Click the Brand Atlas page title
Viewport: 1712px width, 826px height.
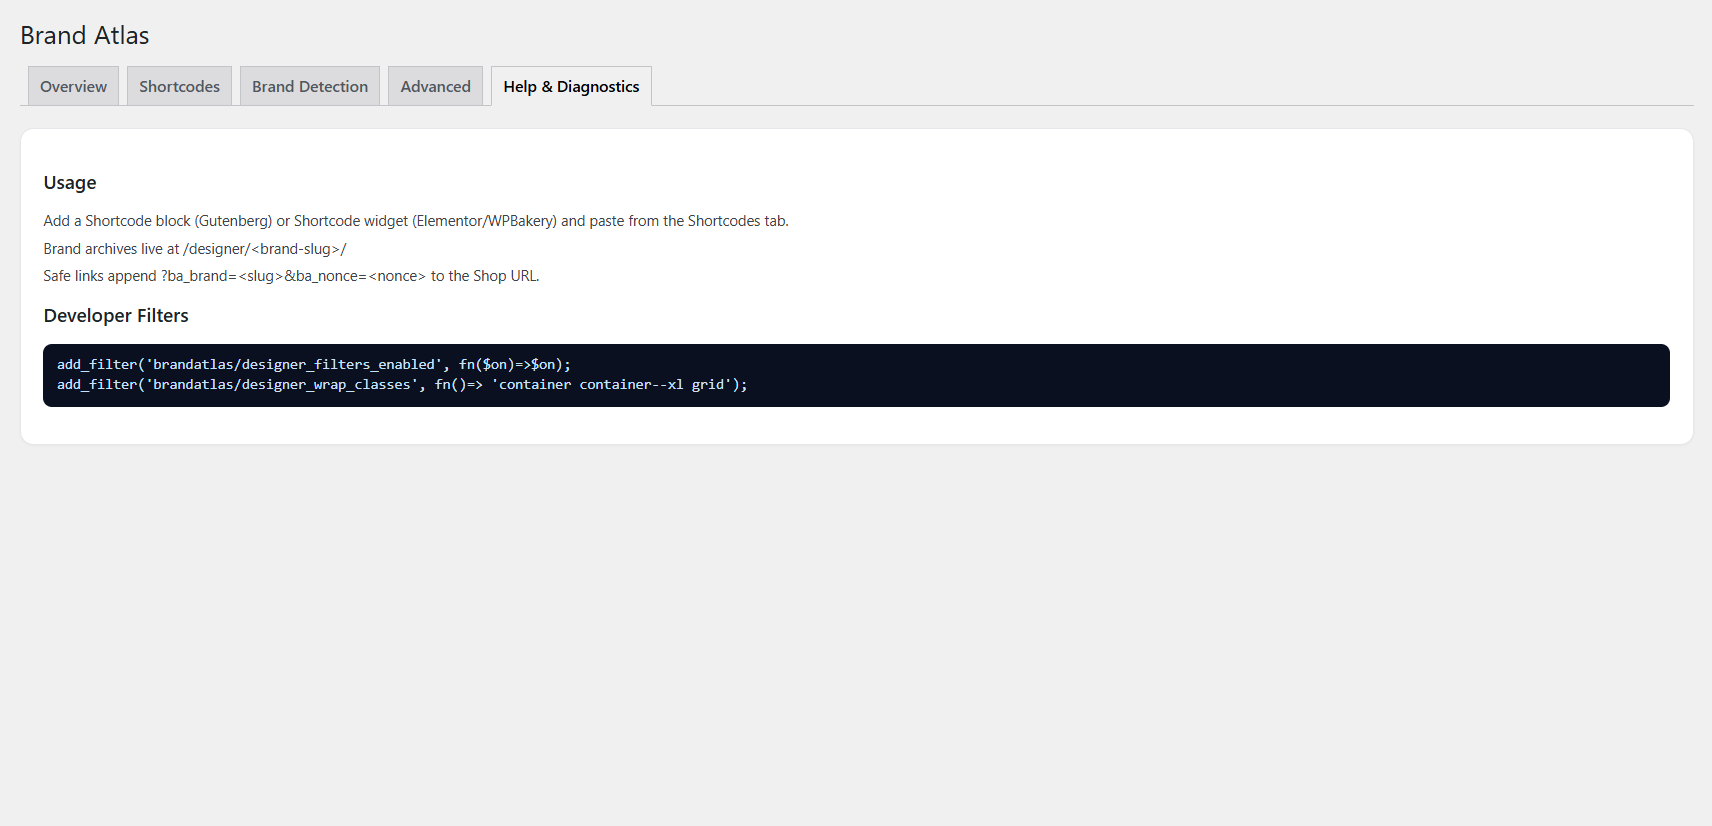85,36
